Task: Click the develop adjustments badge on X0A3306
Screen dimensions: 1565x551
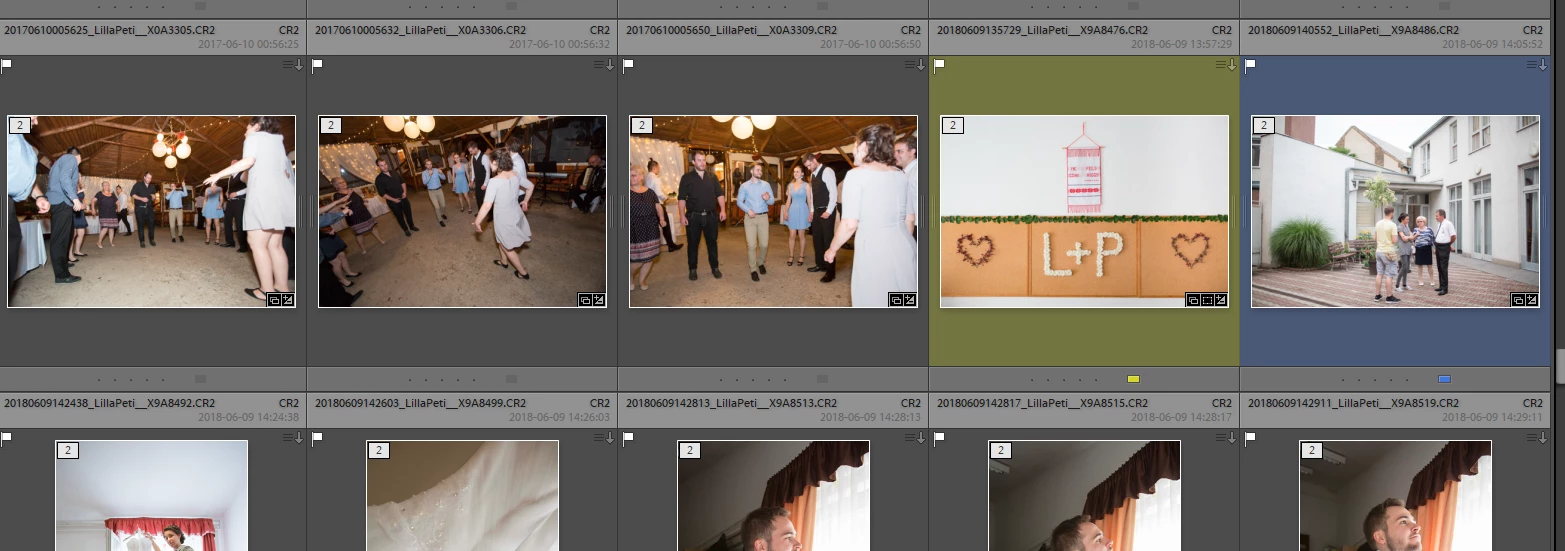Action: click(x=599, y=299)
